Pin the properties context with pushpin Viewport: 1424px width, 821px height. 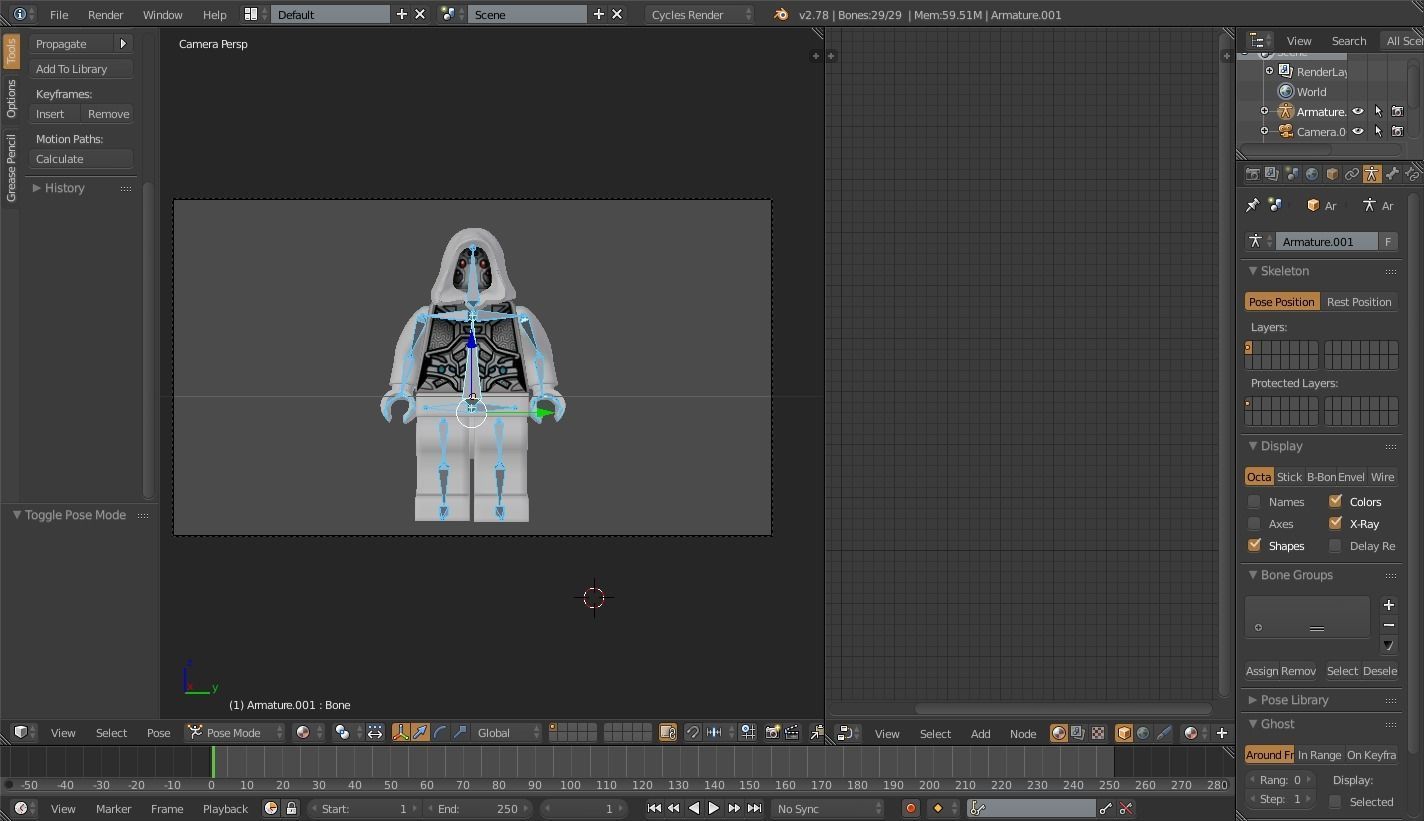(x=1252, y=205)
